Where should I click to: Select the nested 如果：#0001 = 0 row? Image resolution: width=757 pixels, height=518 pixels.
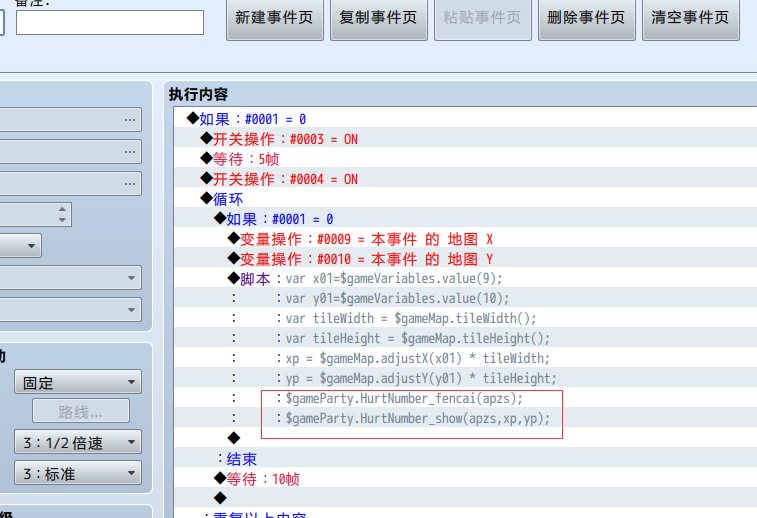point(465,218)
